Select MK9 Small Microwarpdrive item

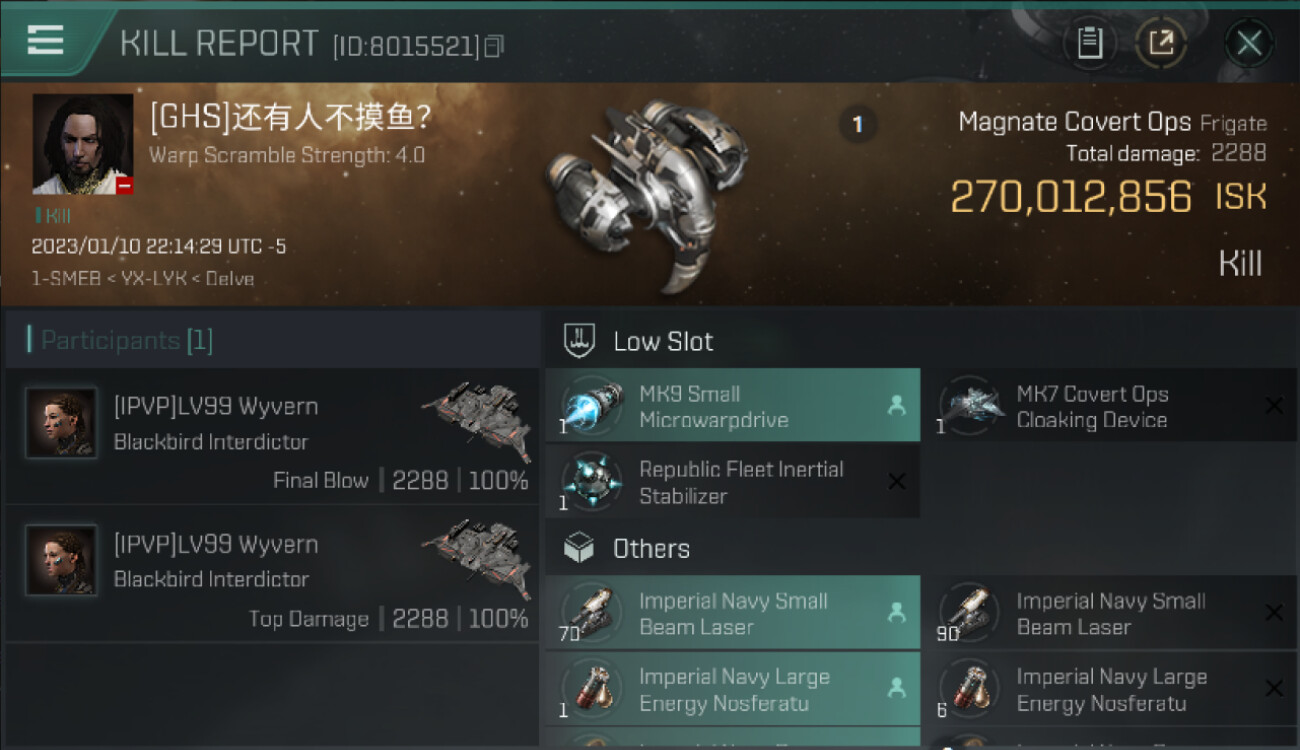(x=732, y=406)
